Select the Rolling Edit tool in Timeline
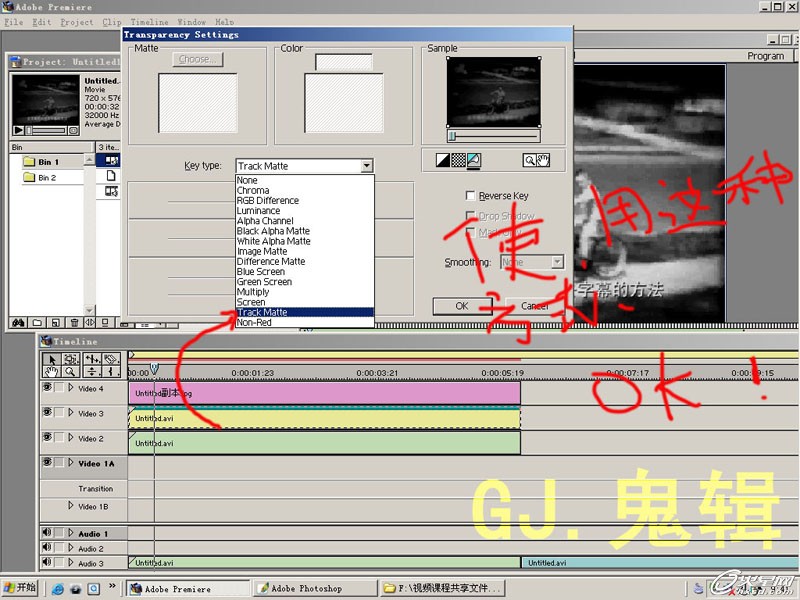Screen dimensions: 800x600 (92, 359)
